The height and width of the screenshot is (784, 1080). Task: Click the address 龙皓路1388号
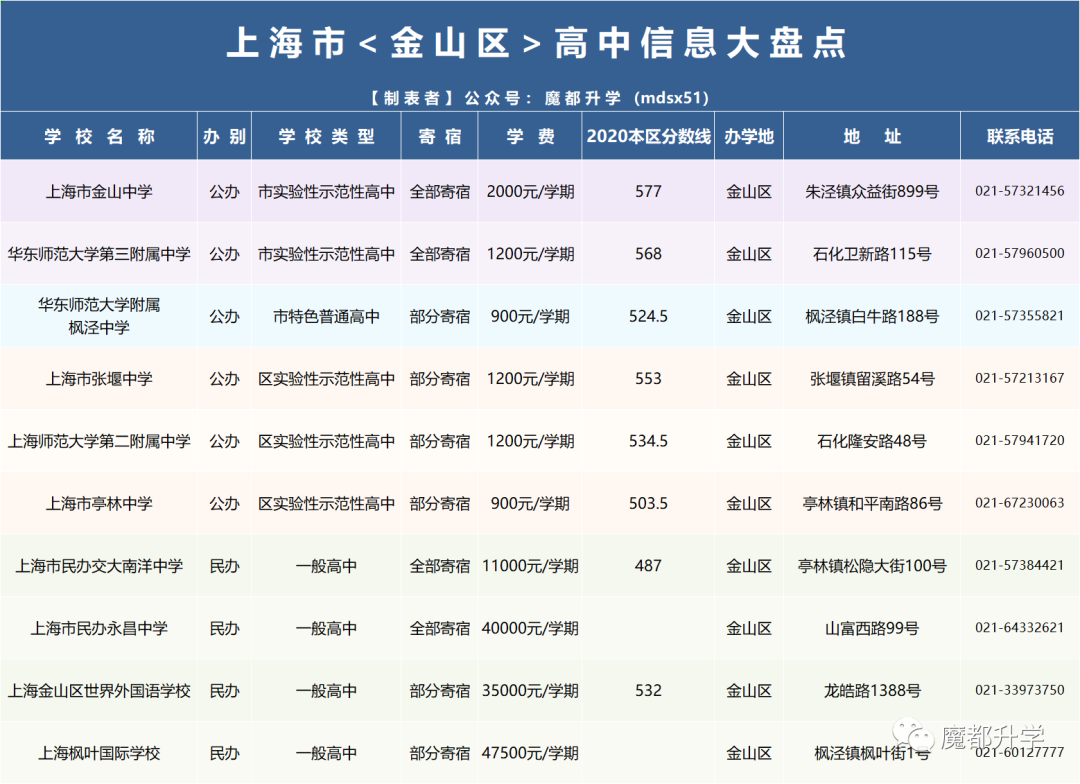pyautogui.click(x=872, y=691)
